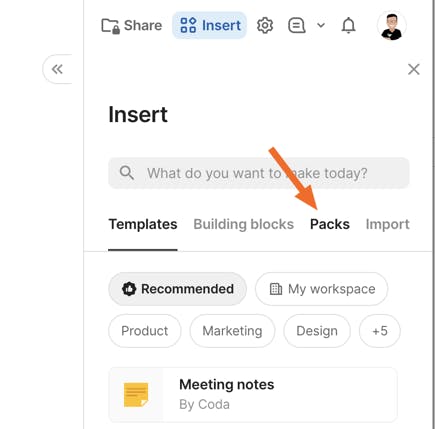Click the Share folder-lock icon
This screenshot has height=429, width=435.
pyautogui.click(x=110, y=26)
